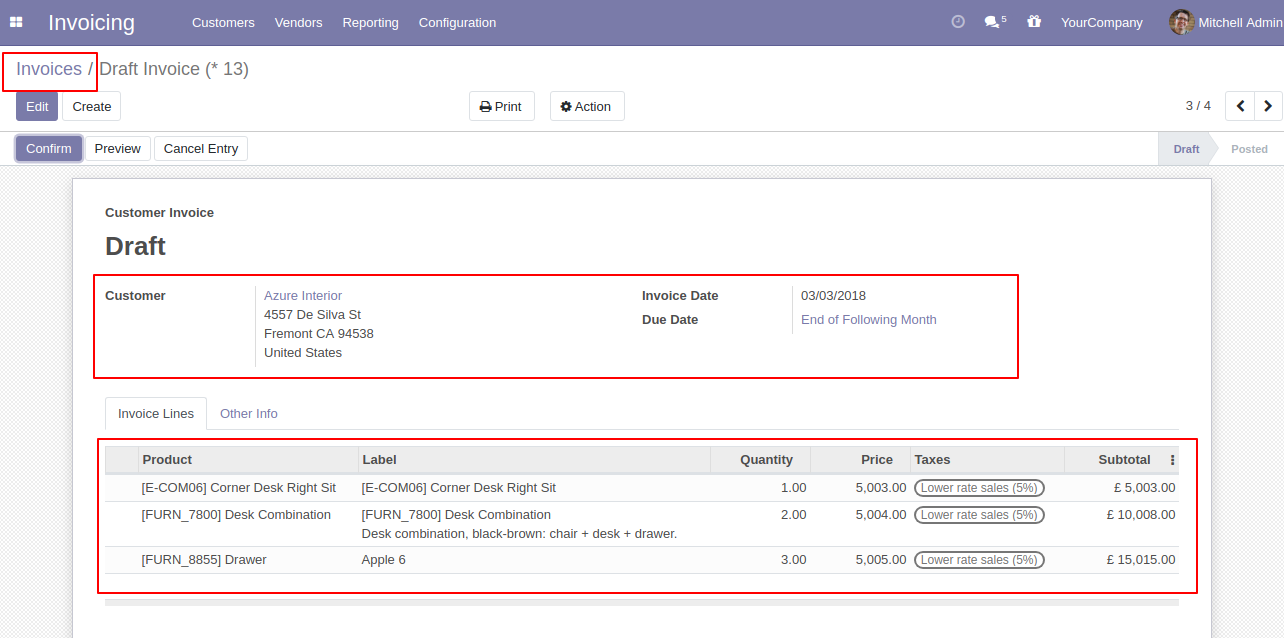The height and width of the screenshot is (638, 1284).
Task: Follow the Azure Interior customer link
Action: (303, 296)
